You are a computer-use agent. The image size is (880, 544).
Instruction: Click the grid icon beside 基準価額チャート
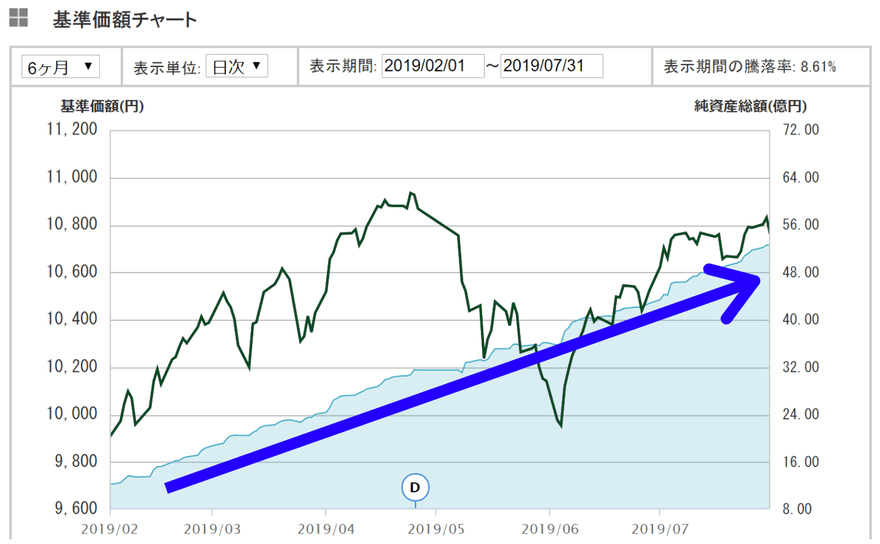tap(19, 18)
